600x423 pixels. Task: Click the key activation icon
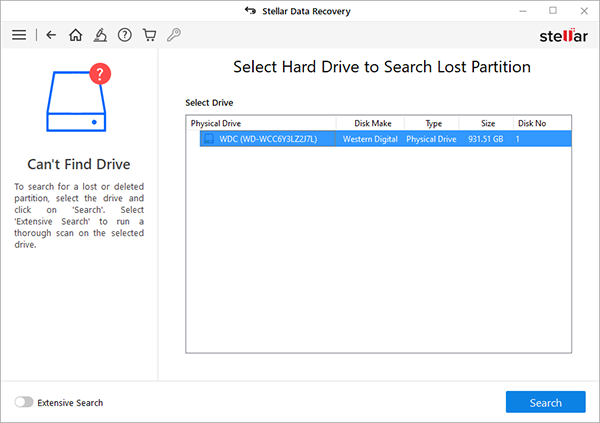click(x=174, y=35)
